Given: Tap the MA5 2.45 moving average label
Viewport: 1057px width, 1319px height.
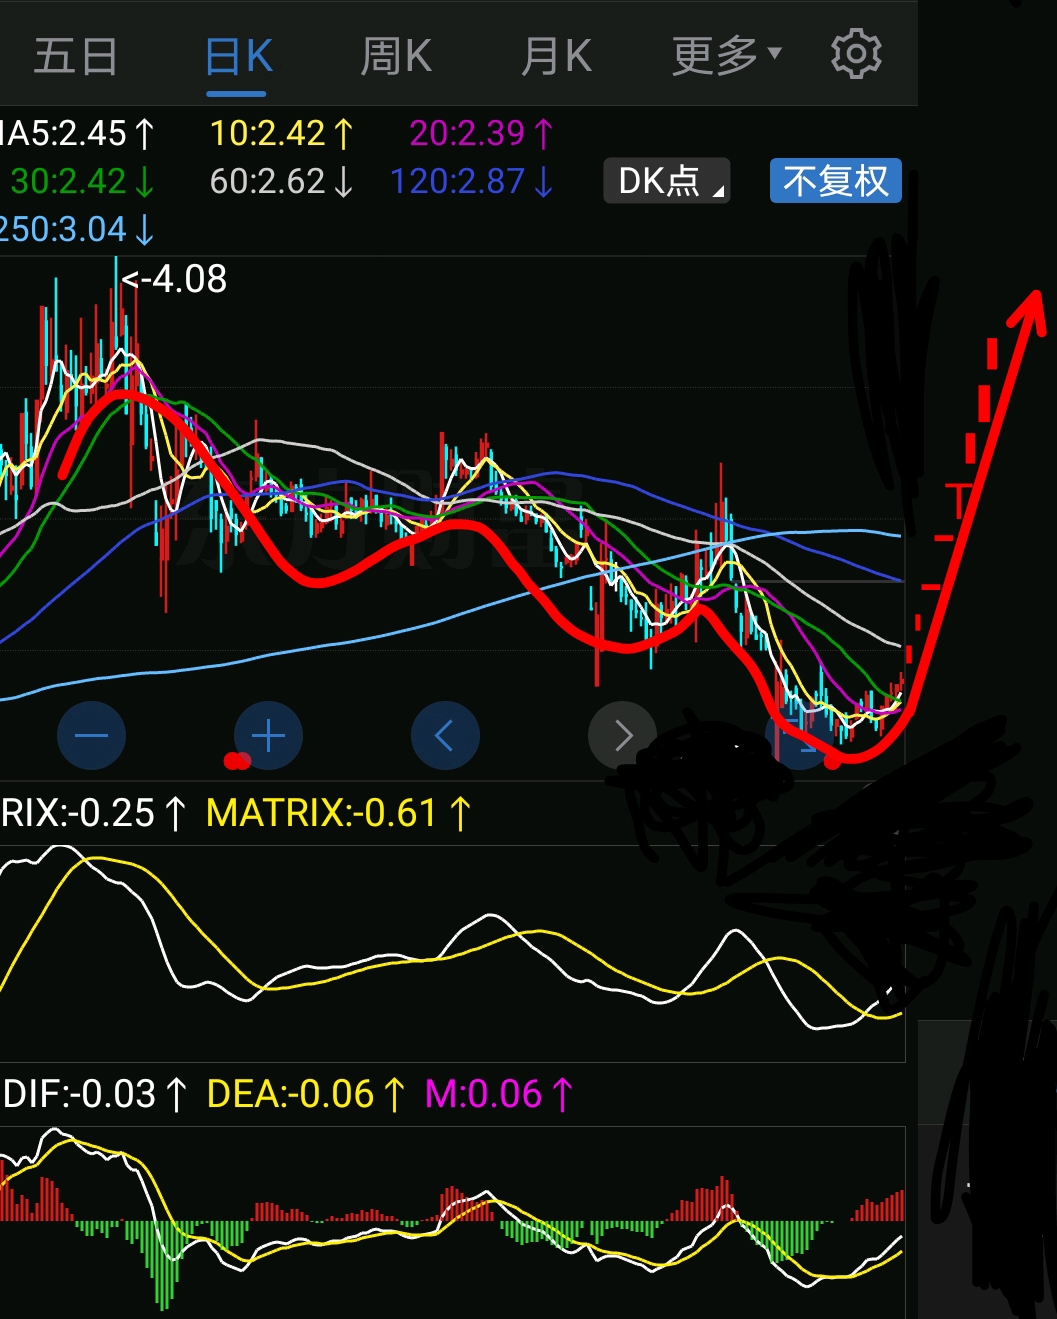Looking at the screenshot, I should (76, 133).
